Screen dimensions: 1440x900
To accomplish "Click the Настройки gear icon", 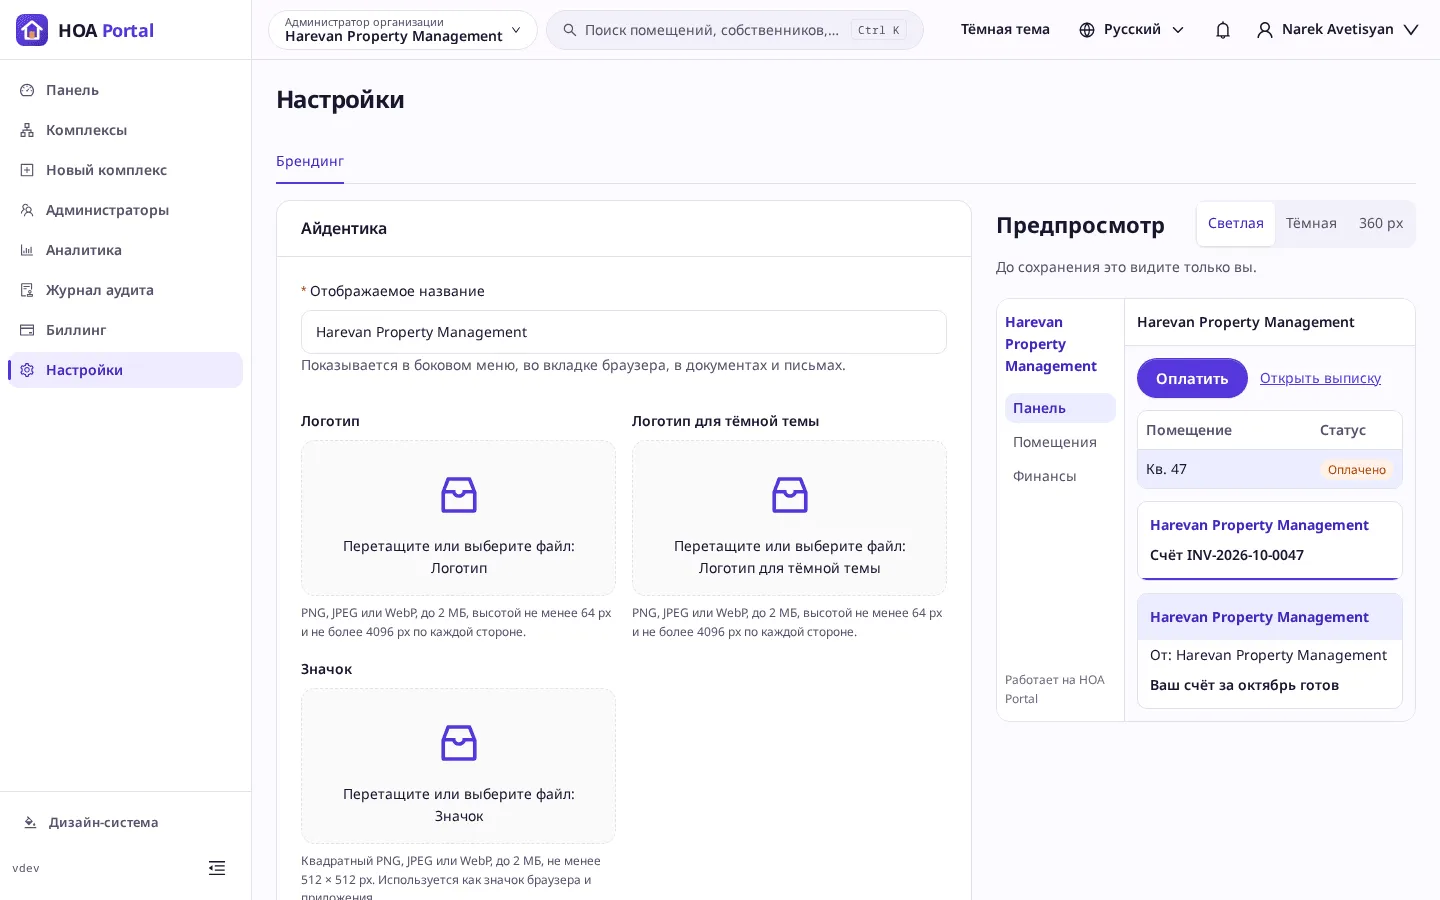I will 27,370.
